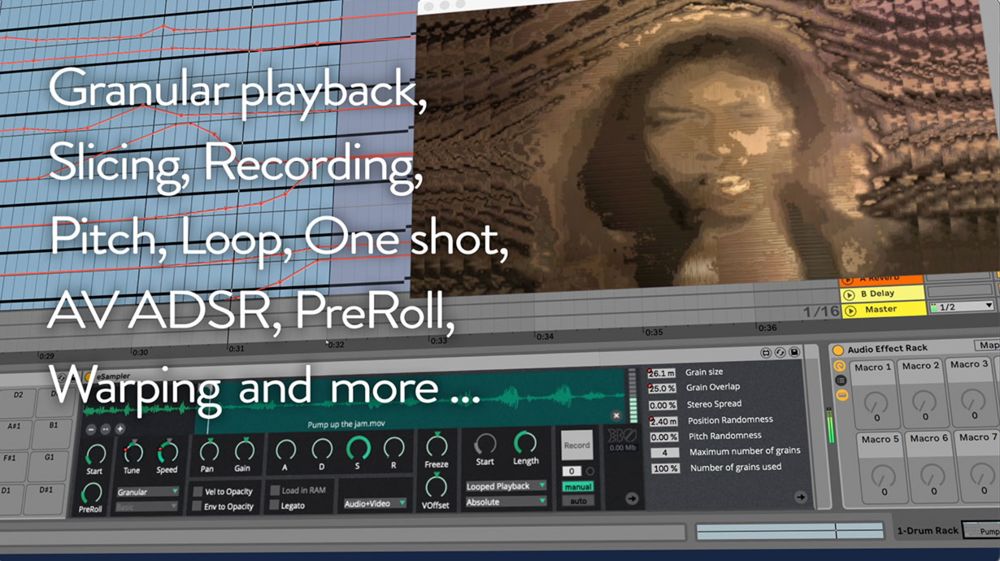Click the 'Pump up the jam.mov' file name

346,424
